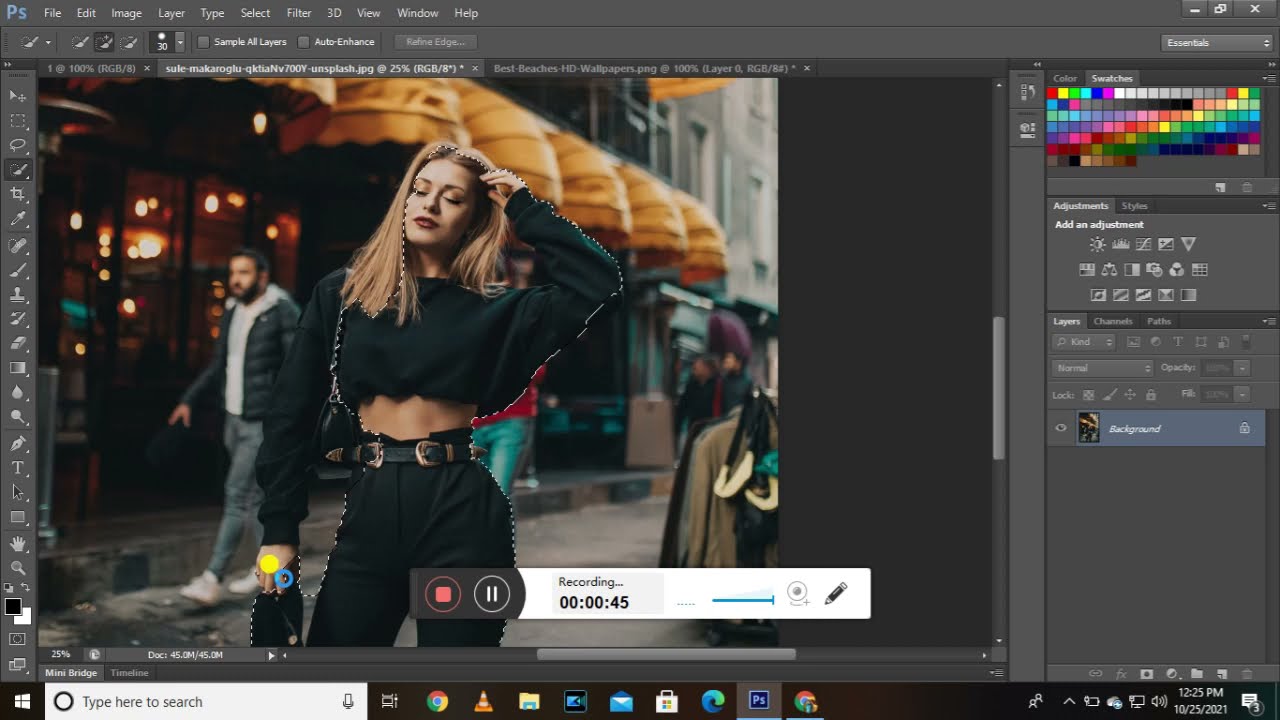Open Photoshop from the Windows taskbar

point(759,701)
